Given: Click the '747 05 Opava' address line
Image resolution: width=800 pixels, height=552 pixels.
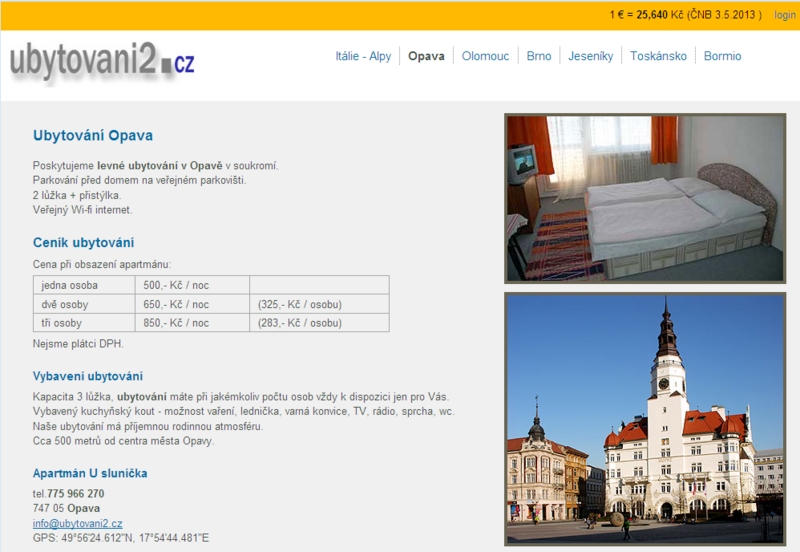Looking at the screenshot, I should coord(66,509).
